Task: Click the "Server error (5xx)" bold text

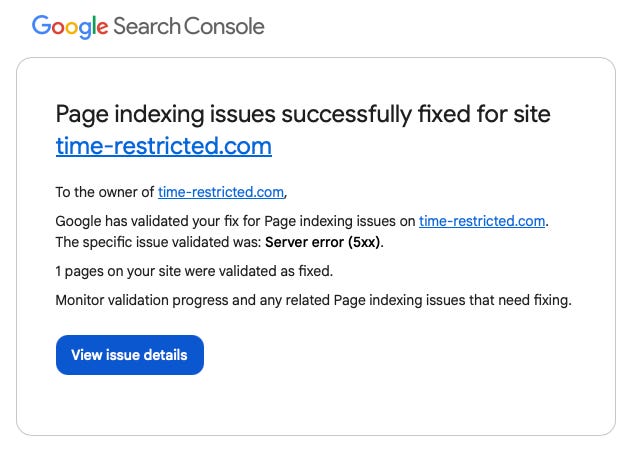Action: point(324,243)
